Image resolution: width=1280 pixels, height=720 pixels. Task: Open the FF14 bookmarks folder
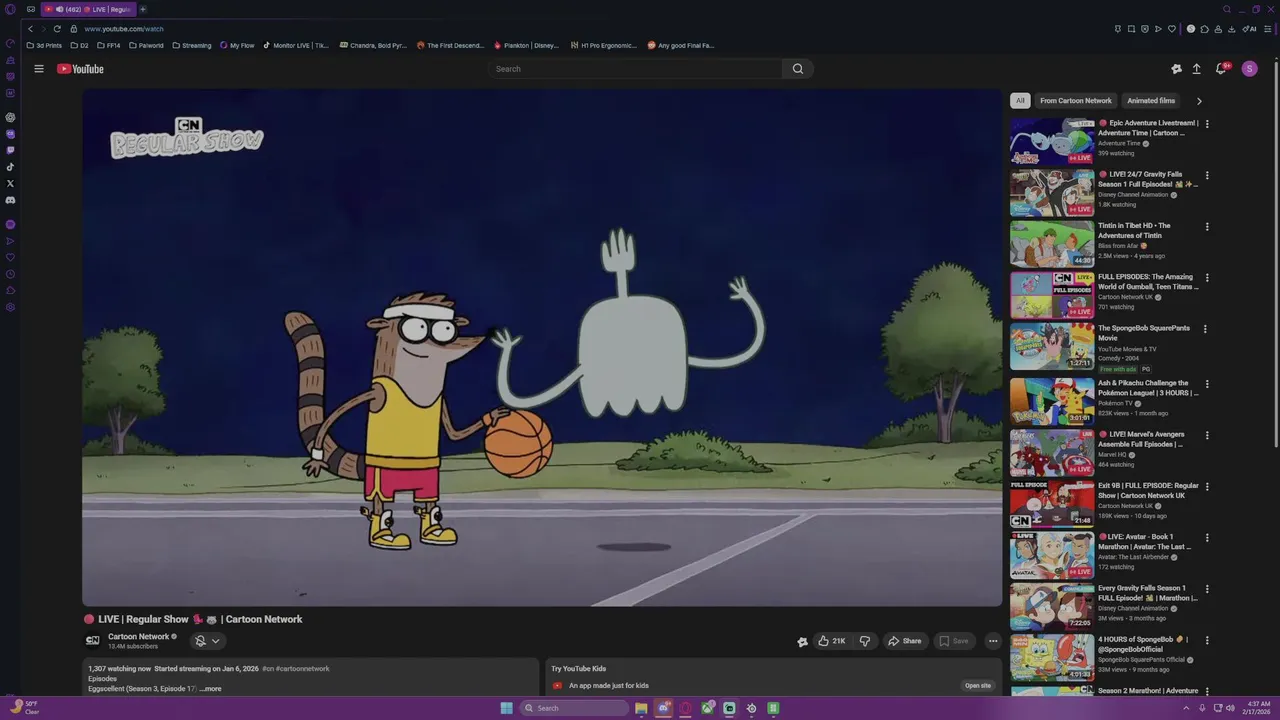(x=109, y=45)
